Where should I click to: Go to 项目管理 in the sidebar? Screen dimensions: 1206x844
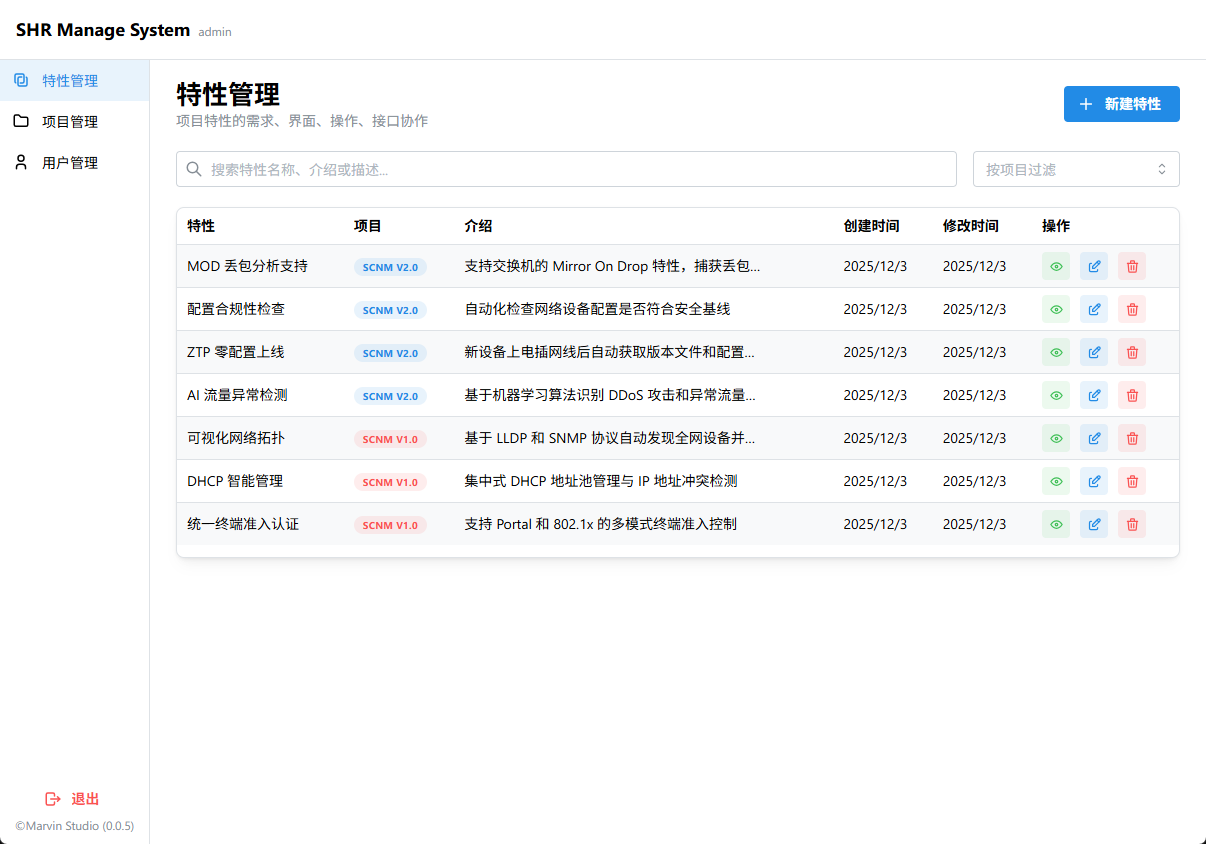pyautogui.click(x=70, y=121)
